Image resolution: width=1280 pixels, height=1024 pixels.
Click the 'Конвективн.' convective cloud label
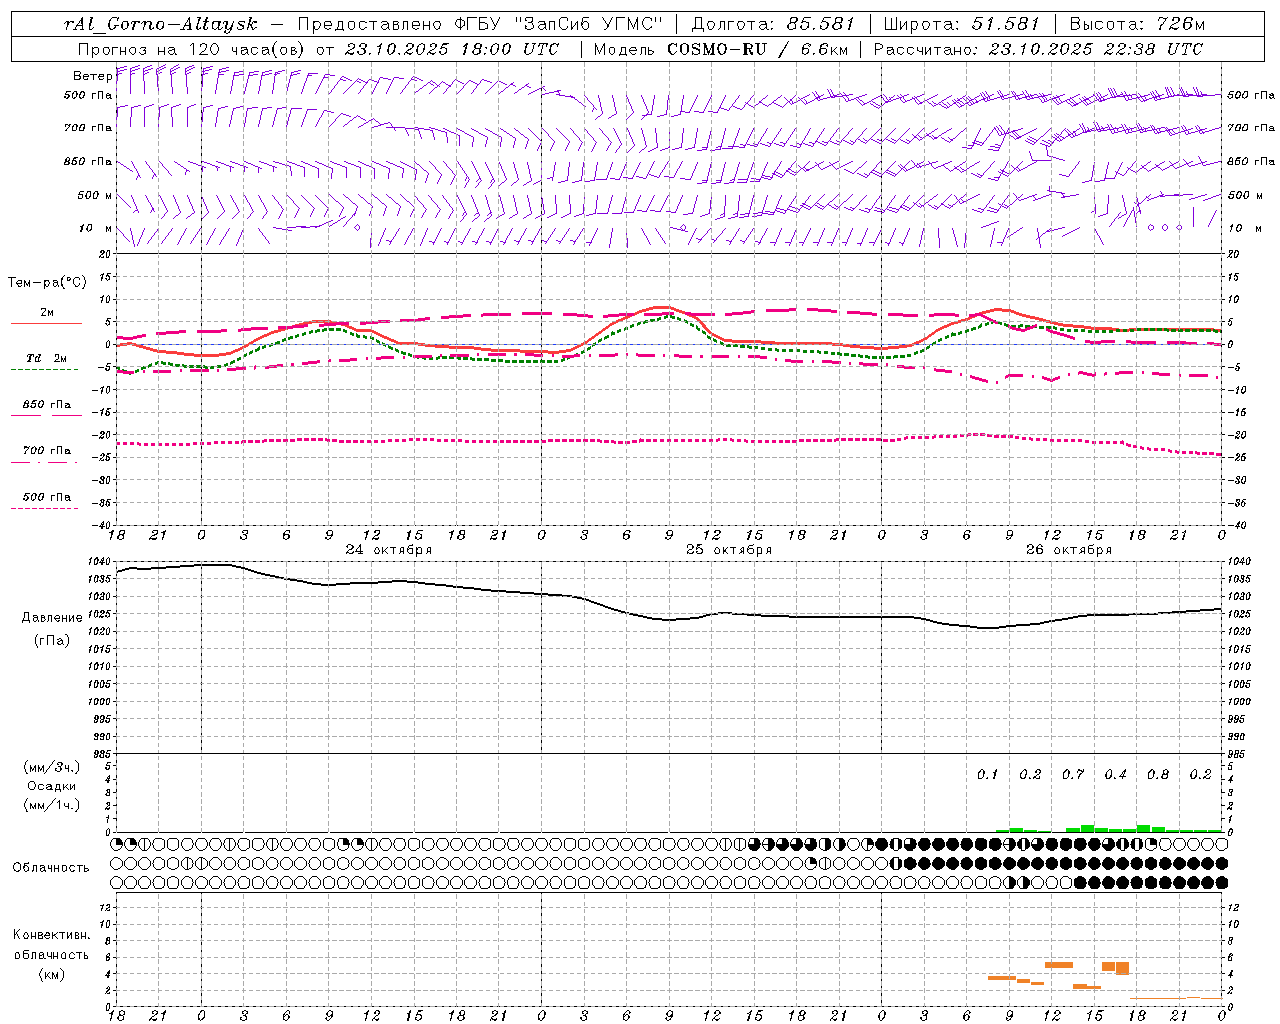[x=52, y=934]
